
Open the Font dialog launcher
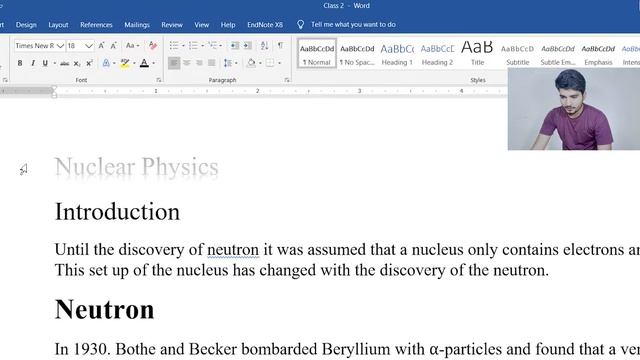pos(159,80)
